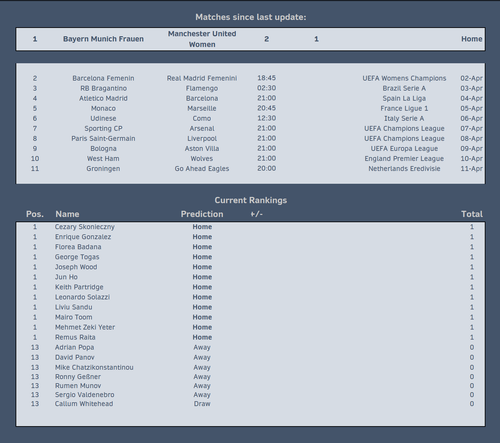Click 'Como' away team
This screenshot has width=500, height=443.
pos(202,118)
